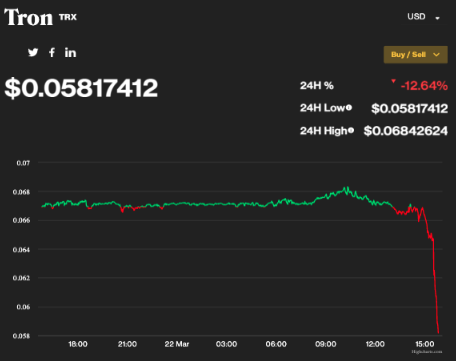The height and width of the screenshot is (361, 456).
Task: Click the 0.07 price axis label
Action: coord(23,163)
